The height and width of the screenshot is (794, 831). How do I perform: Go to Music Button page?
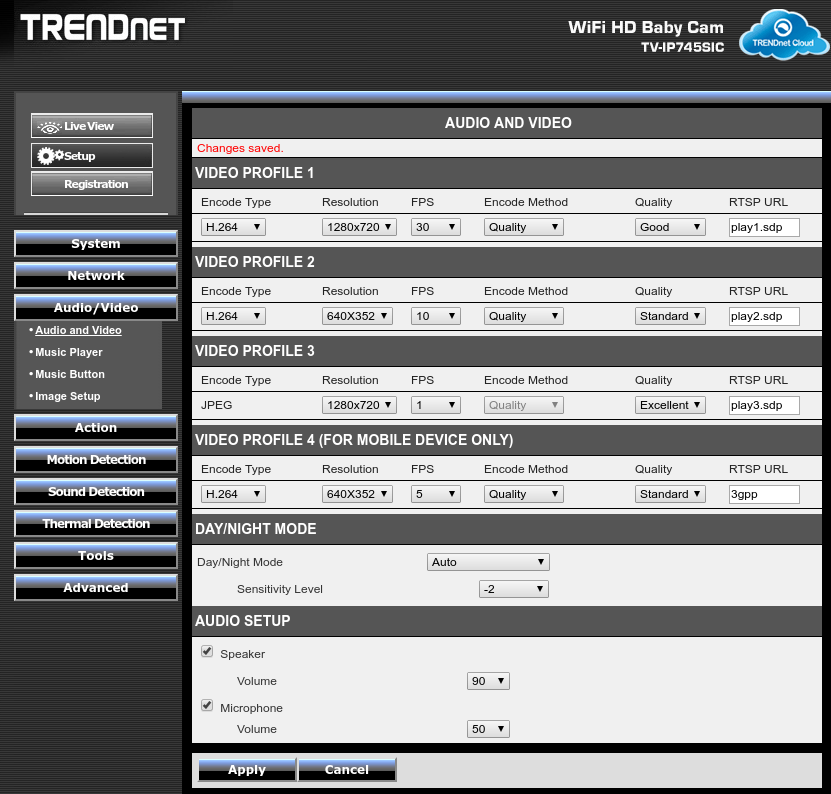point(70,374)
